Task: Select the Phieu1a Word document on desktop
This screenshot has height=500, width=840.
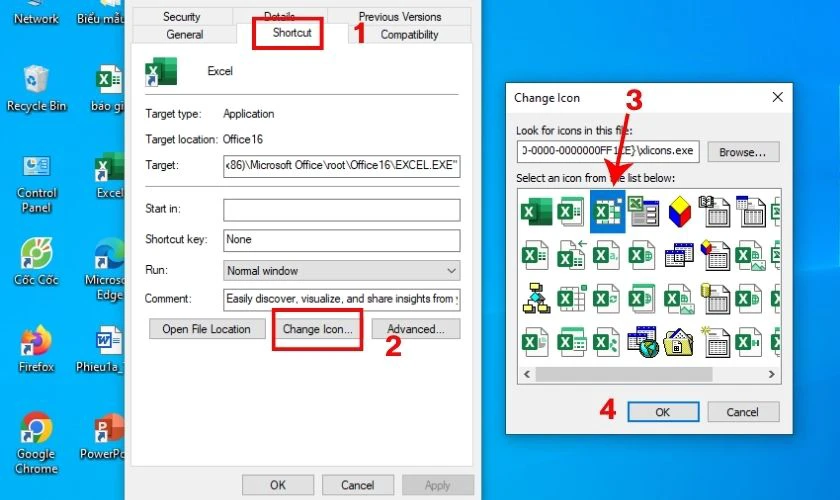Action: tap(101, 348)
